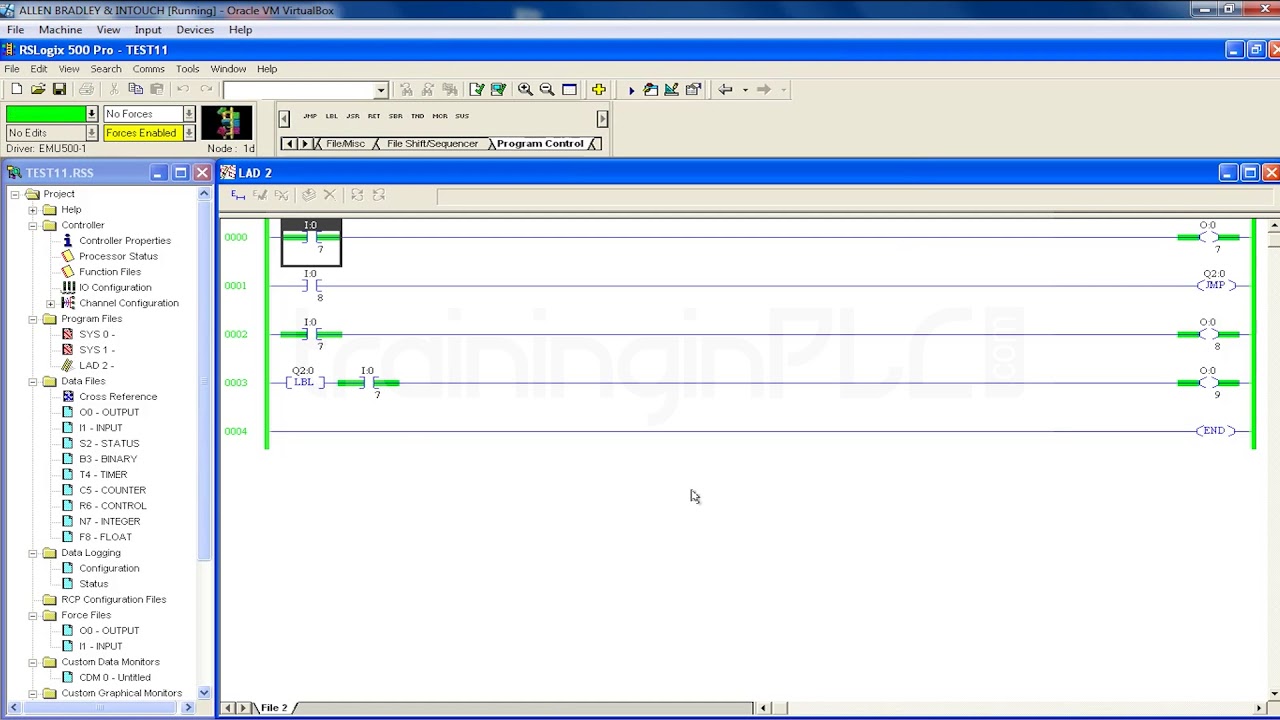This screenshot has height=720, width=1280.
Task: Insert a RET instruction
Action: (374, 116)
